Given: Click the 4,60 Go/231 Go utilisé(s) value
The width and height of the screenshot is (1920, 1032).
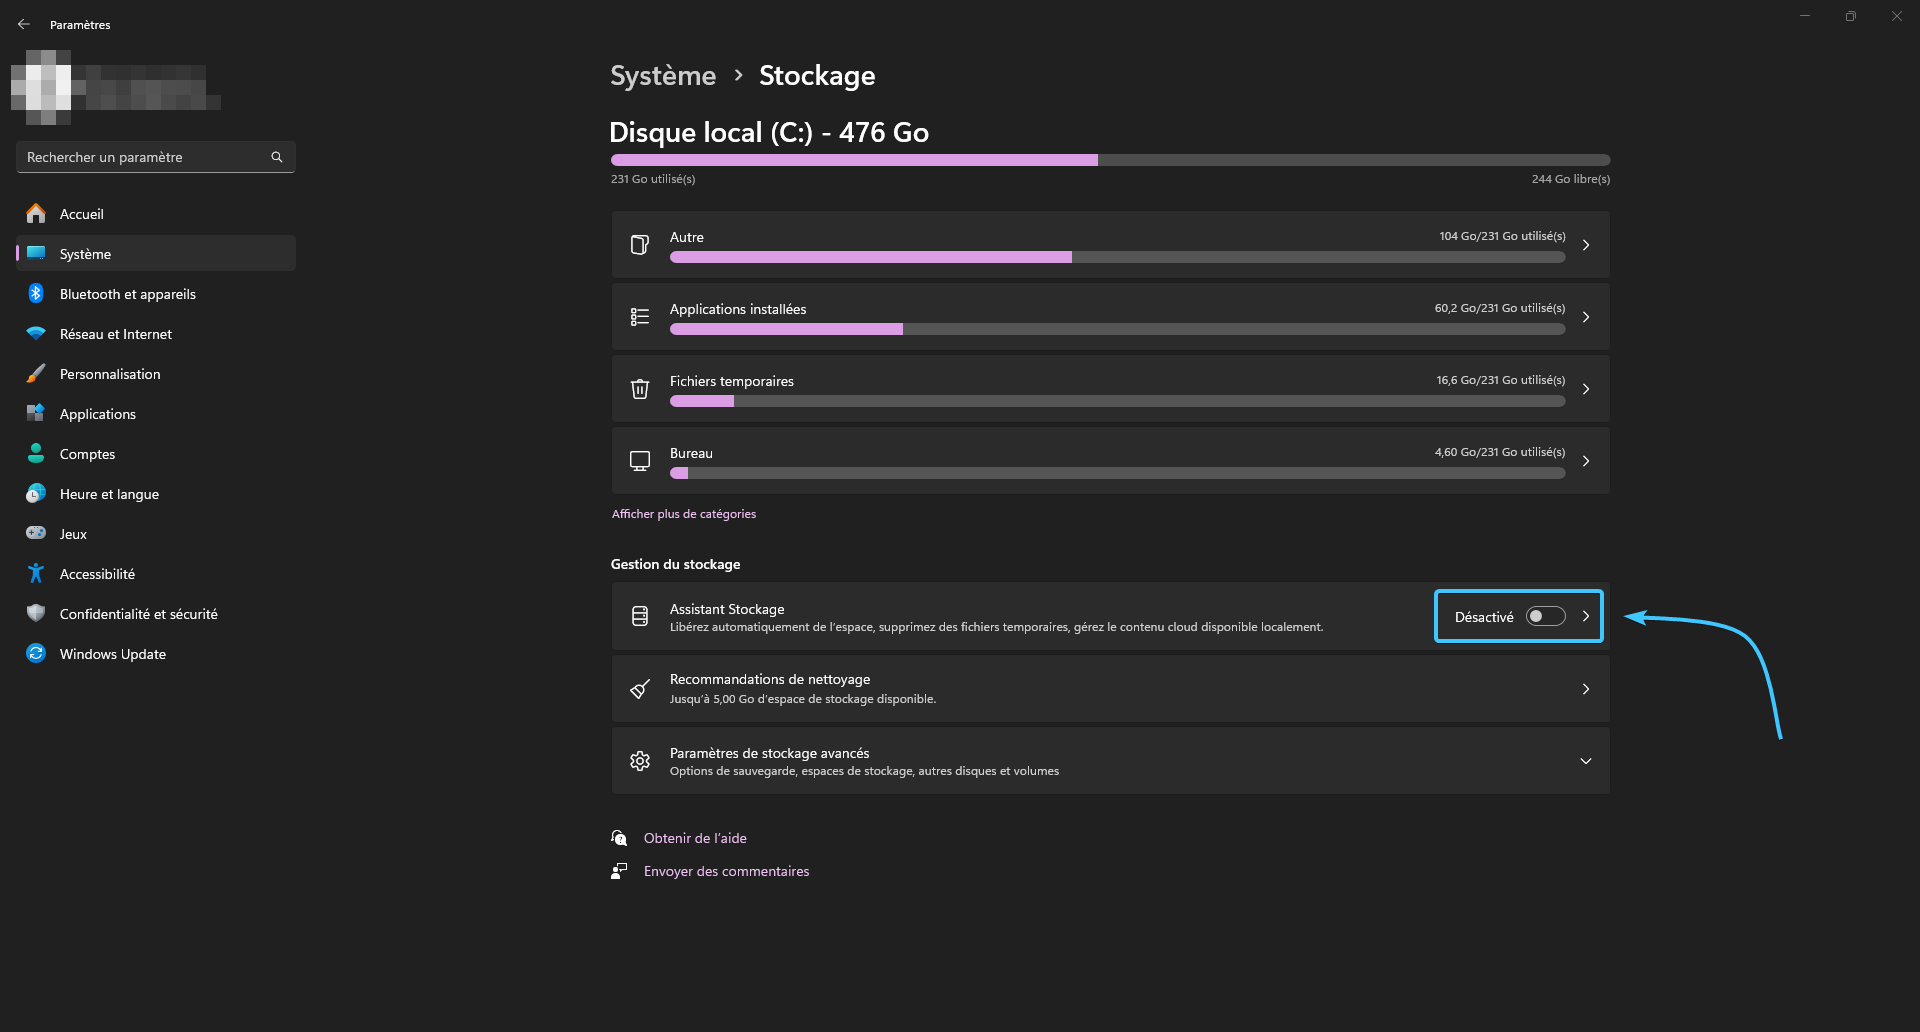Looking at the screenshot, I should pyautogui.click(x=1500, y=452).
